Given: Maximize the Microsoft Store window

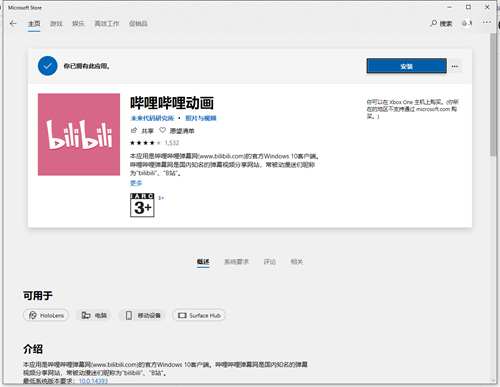Looking at the screenshot, I should coord(468,7).
